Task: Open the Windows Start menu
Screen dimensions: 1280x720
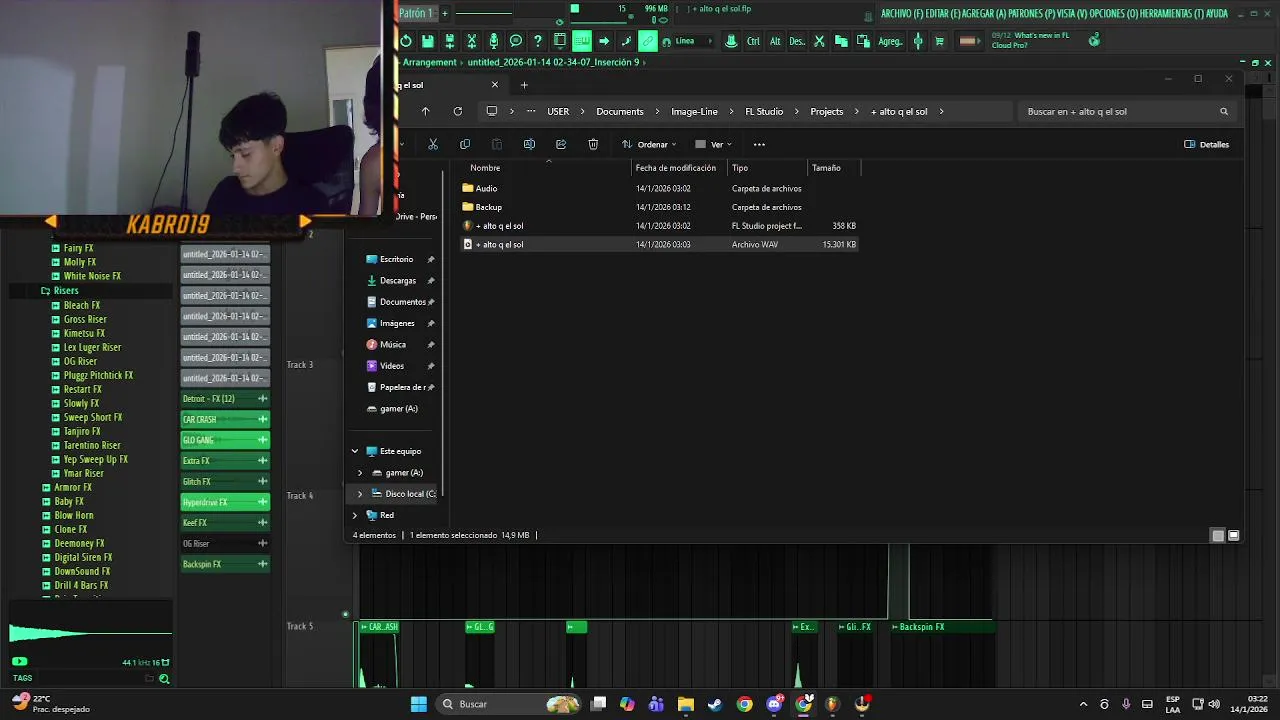Action: pyautogui.click(x=419, y=704)
